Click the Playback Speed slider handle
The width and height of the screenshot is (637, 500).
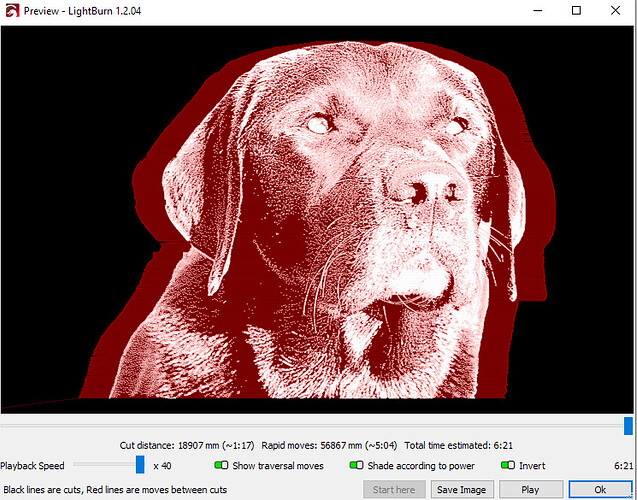[140, 464]
